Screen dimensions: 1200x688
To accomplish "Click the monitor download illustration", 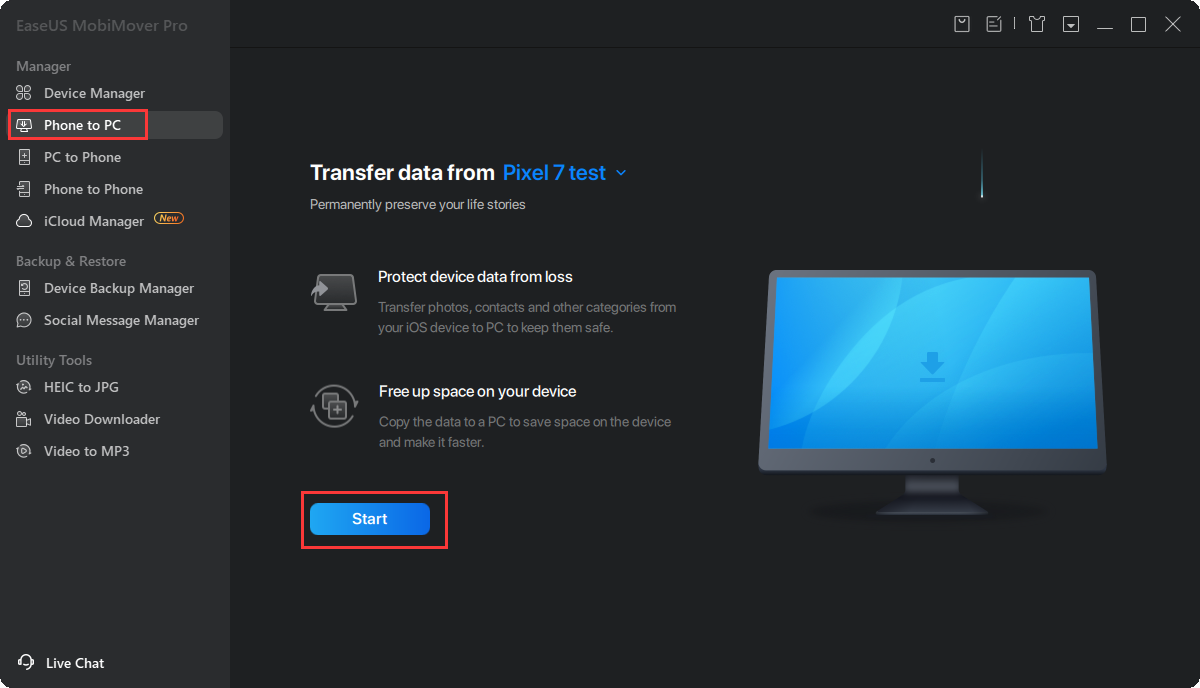I will coord(932,392).
